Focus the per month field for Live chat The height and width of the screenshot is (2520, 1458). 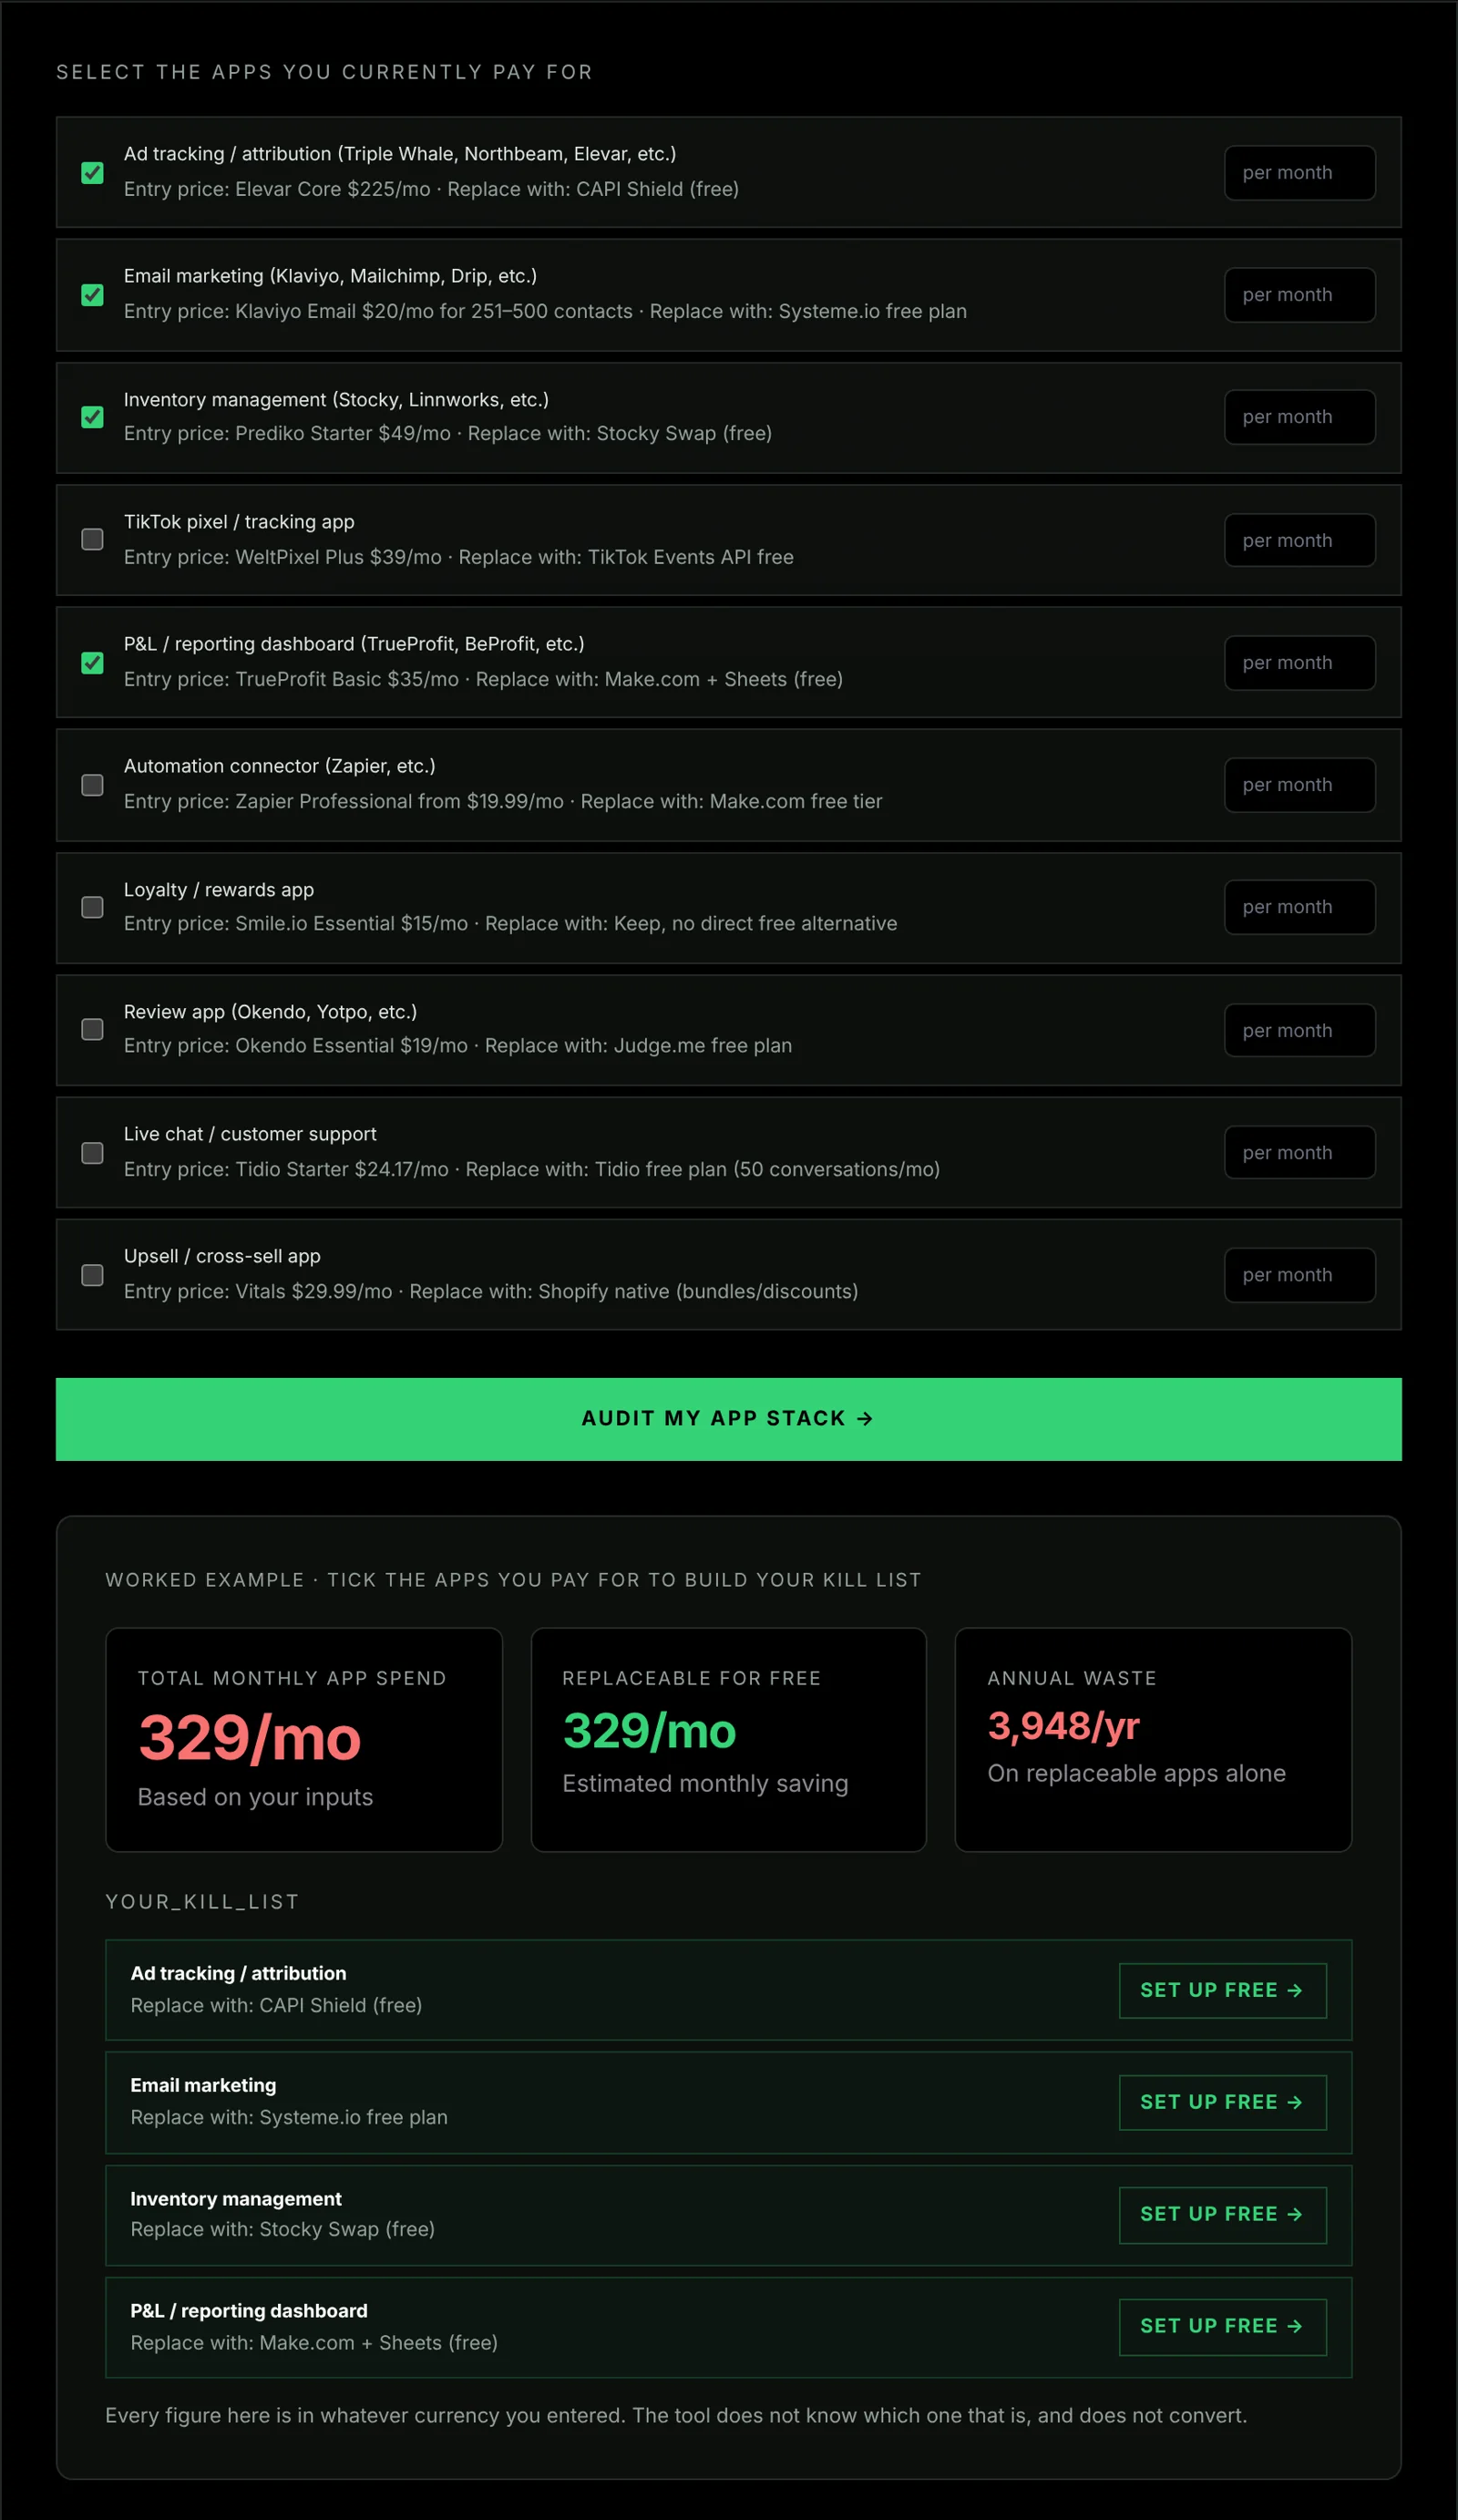pos(1299,1153)
